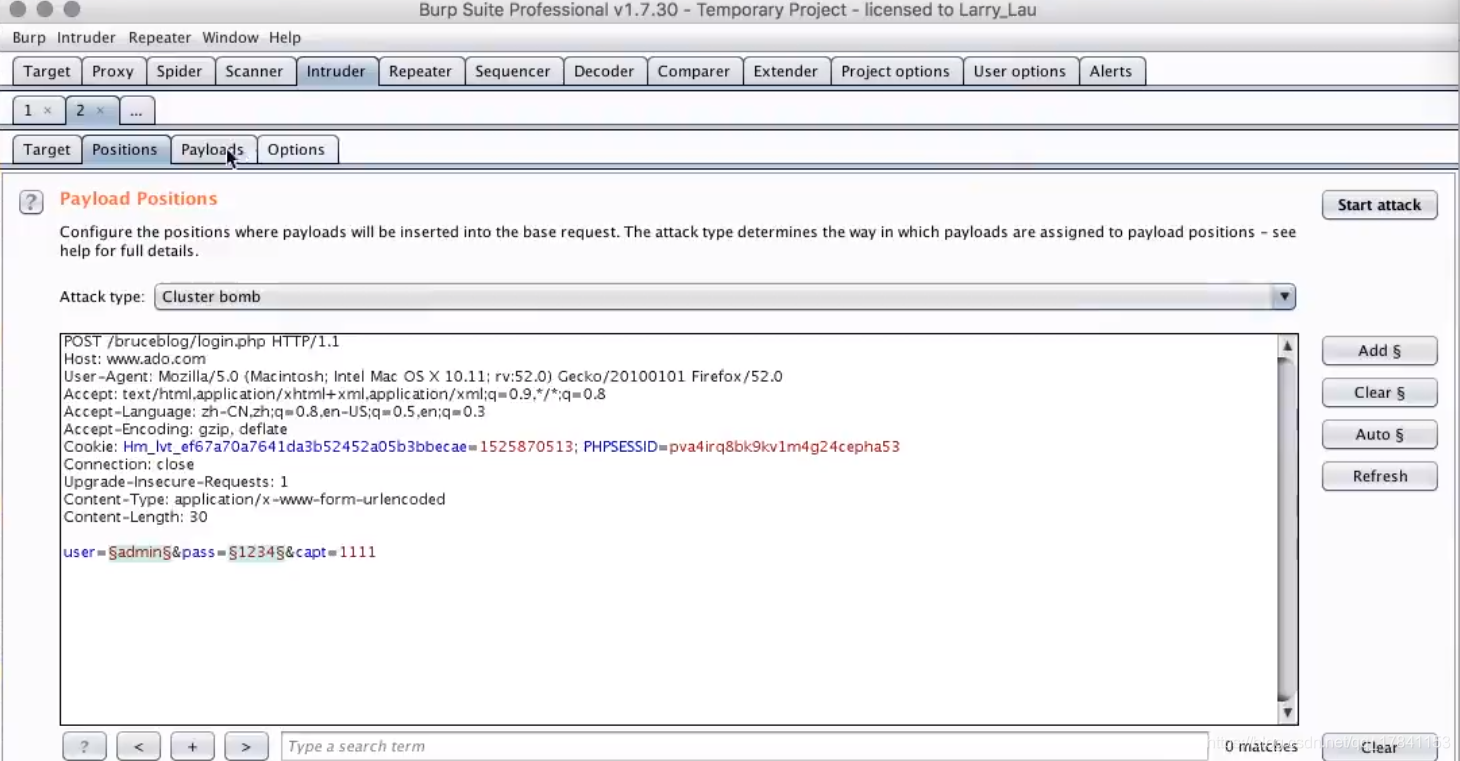Viewport: 1460px width, 761px height.
Task: Click the Clear search button
Action: point(1379,747)
